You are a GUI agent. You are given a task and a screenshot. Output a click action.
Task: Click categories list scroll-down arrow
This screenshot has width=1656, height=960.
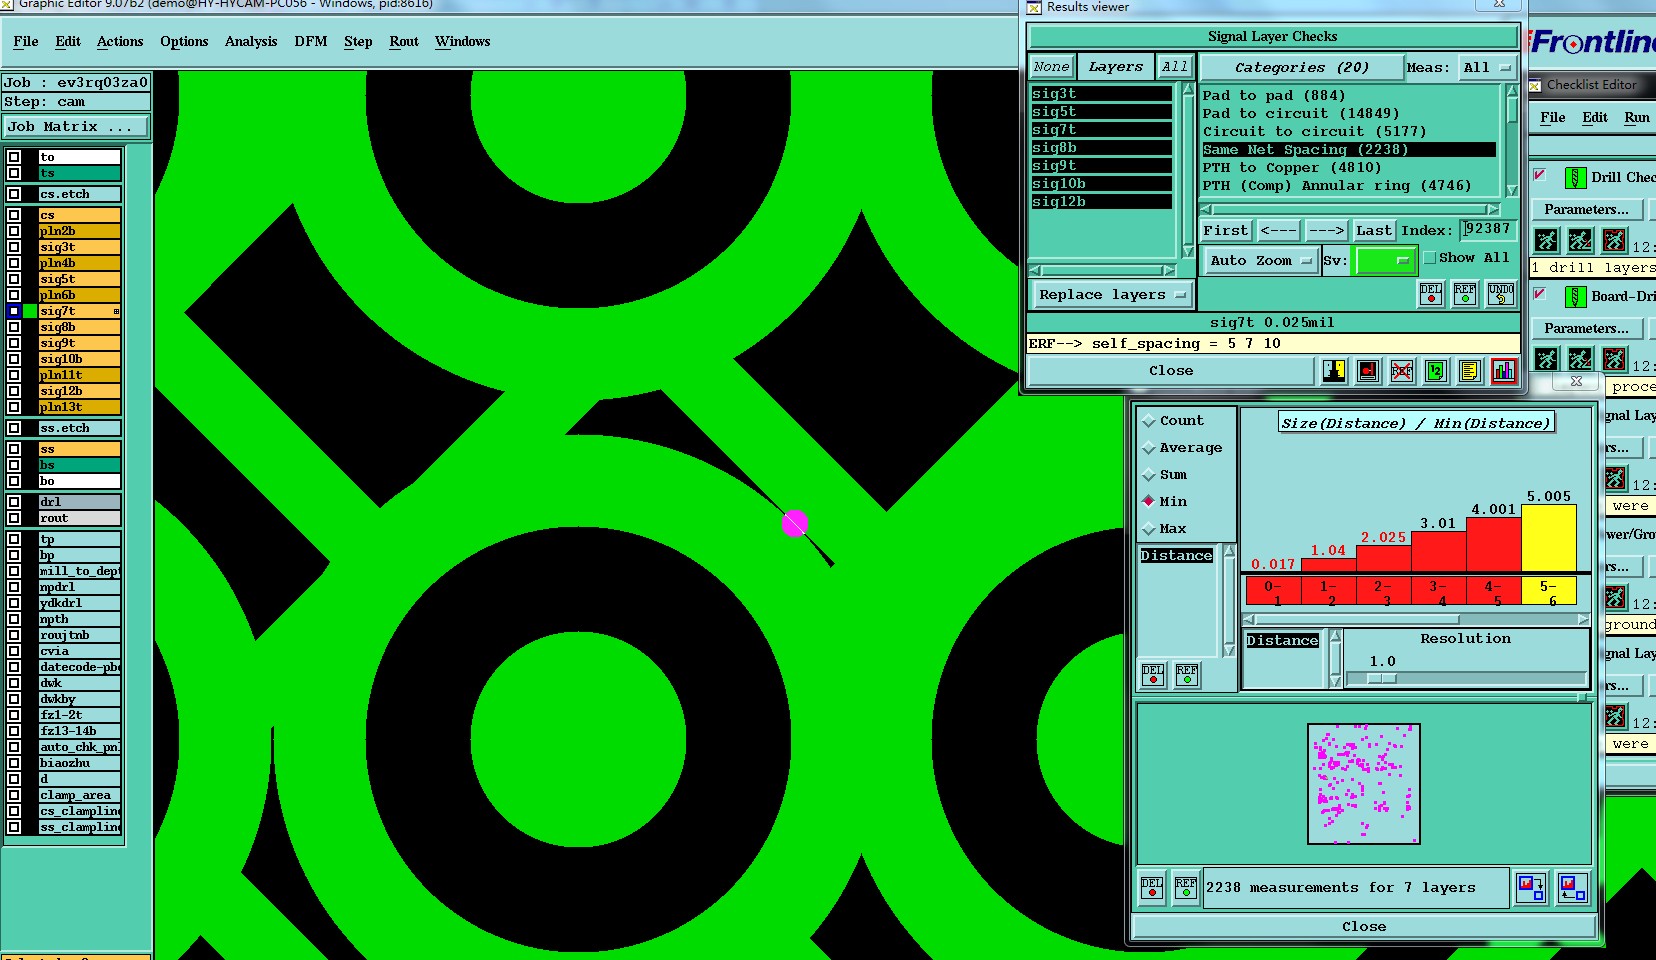1512,190
